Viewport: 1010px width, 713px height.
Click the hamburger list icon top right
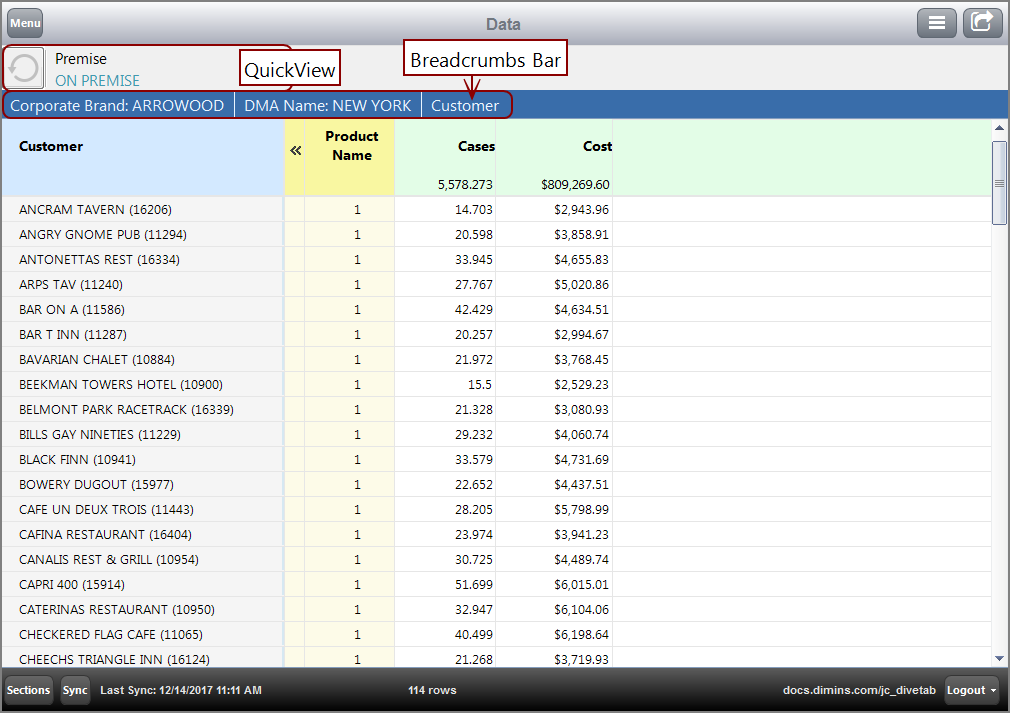tap(937, 23)
